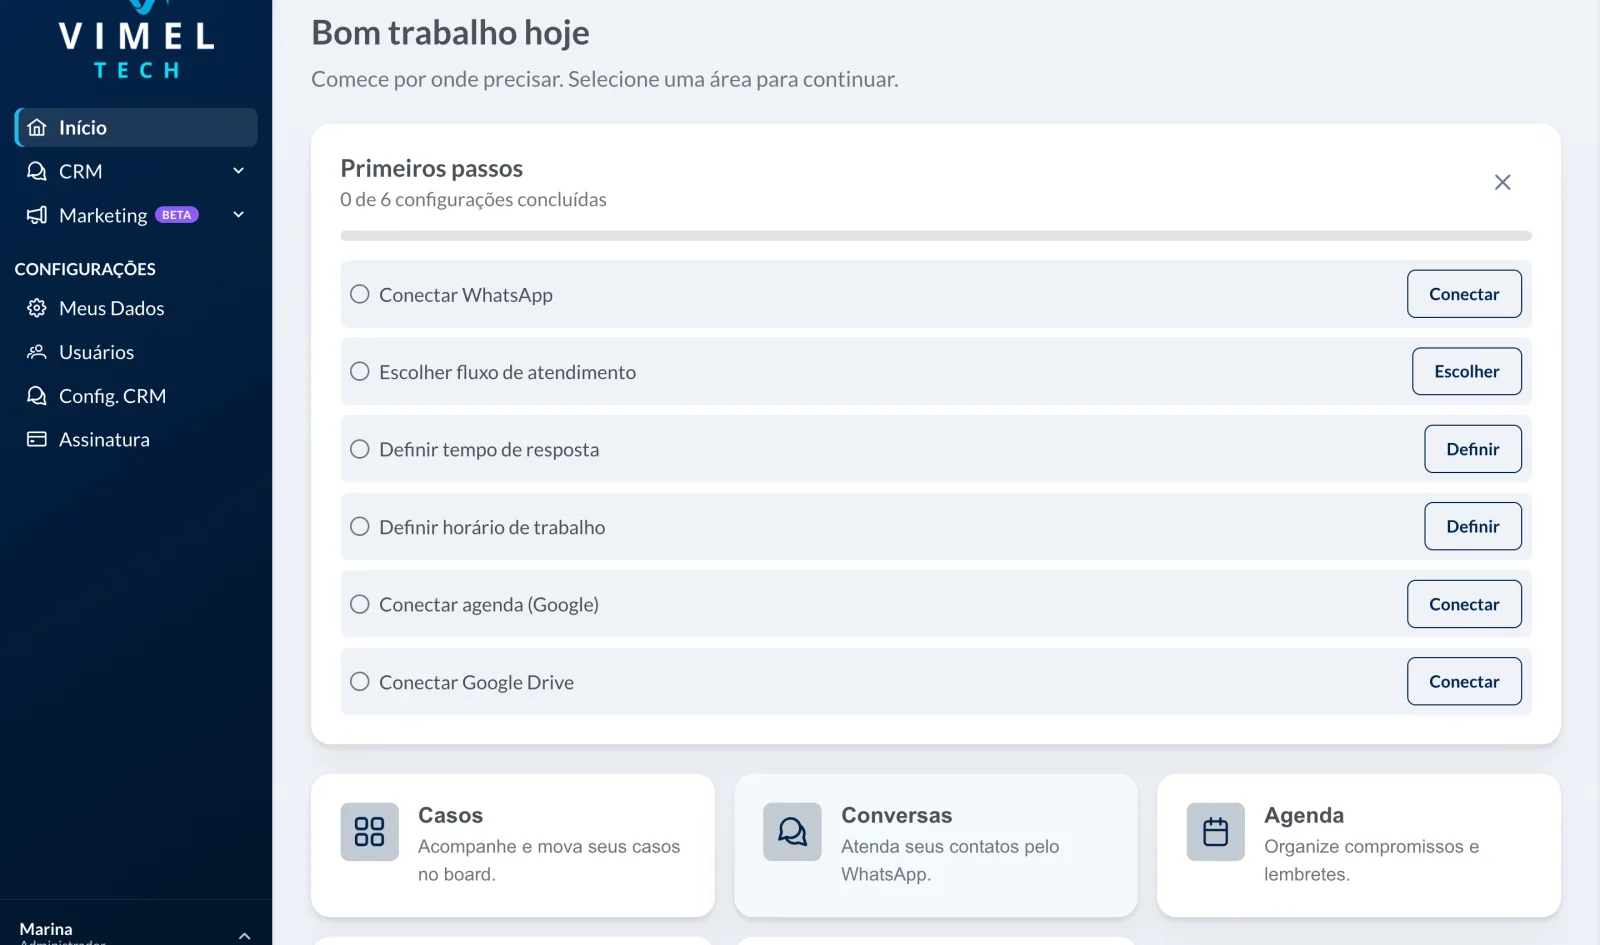Screen dimensions: 1600x945
Task: Click the Agenda calendar icon
Action: [1216, 832]
